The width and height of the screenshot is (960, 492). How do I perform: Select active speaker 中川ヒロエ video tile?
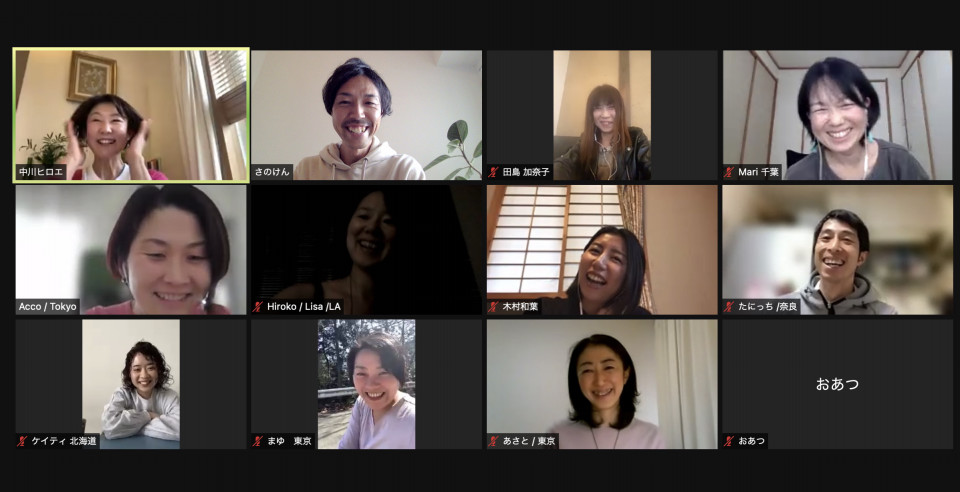tap(131, 115)
